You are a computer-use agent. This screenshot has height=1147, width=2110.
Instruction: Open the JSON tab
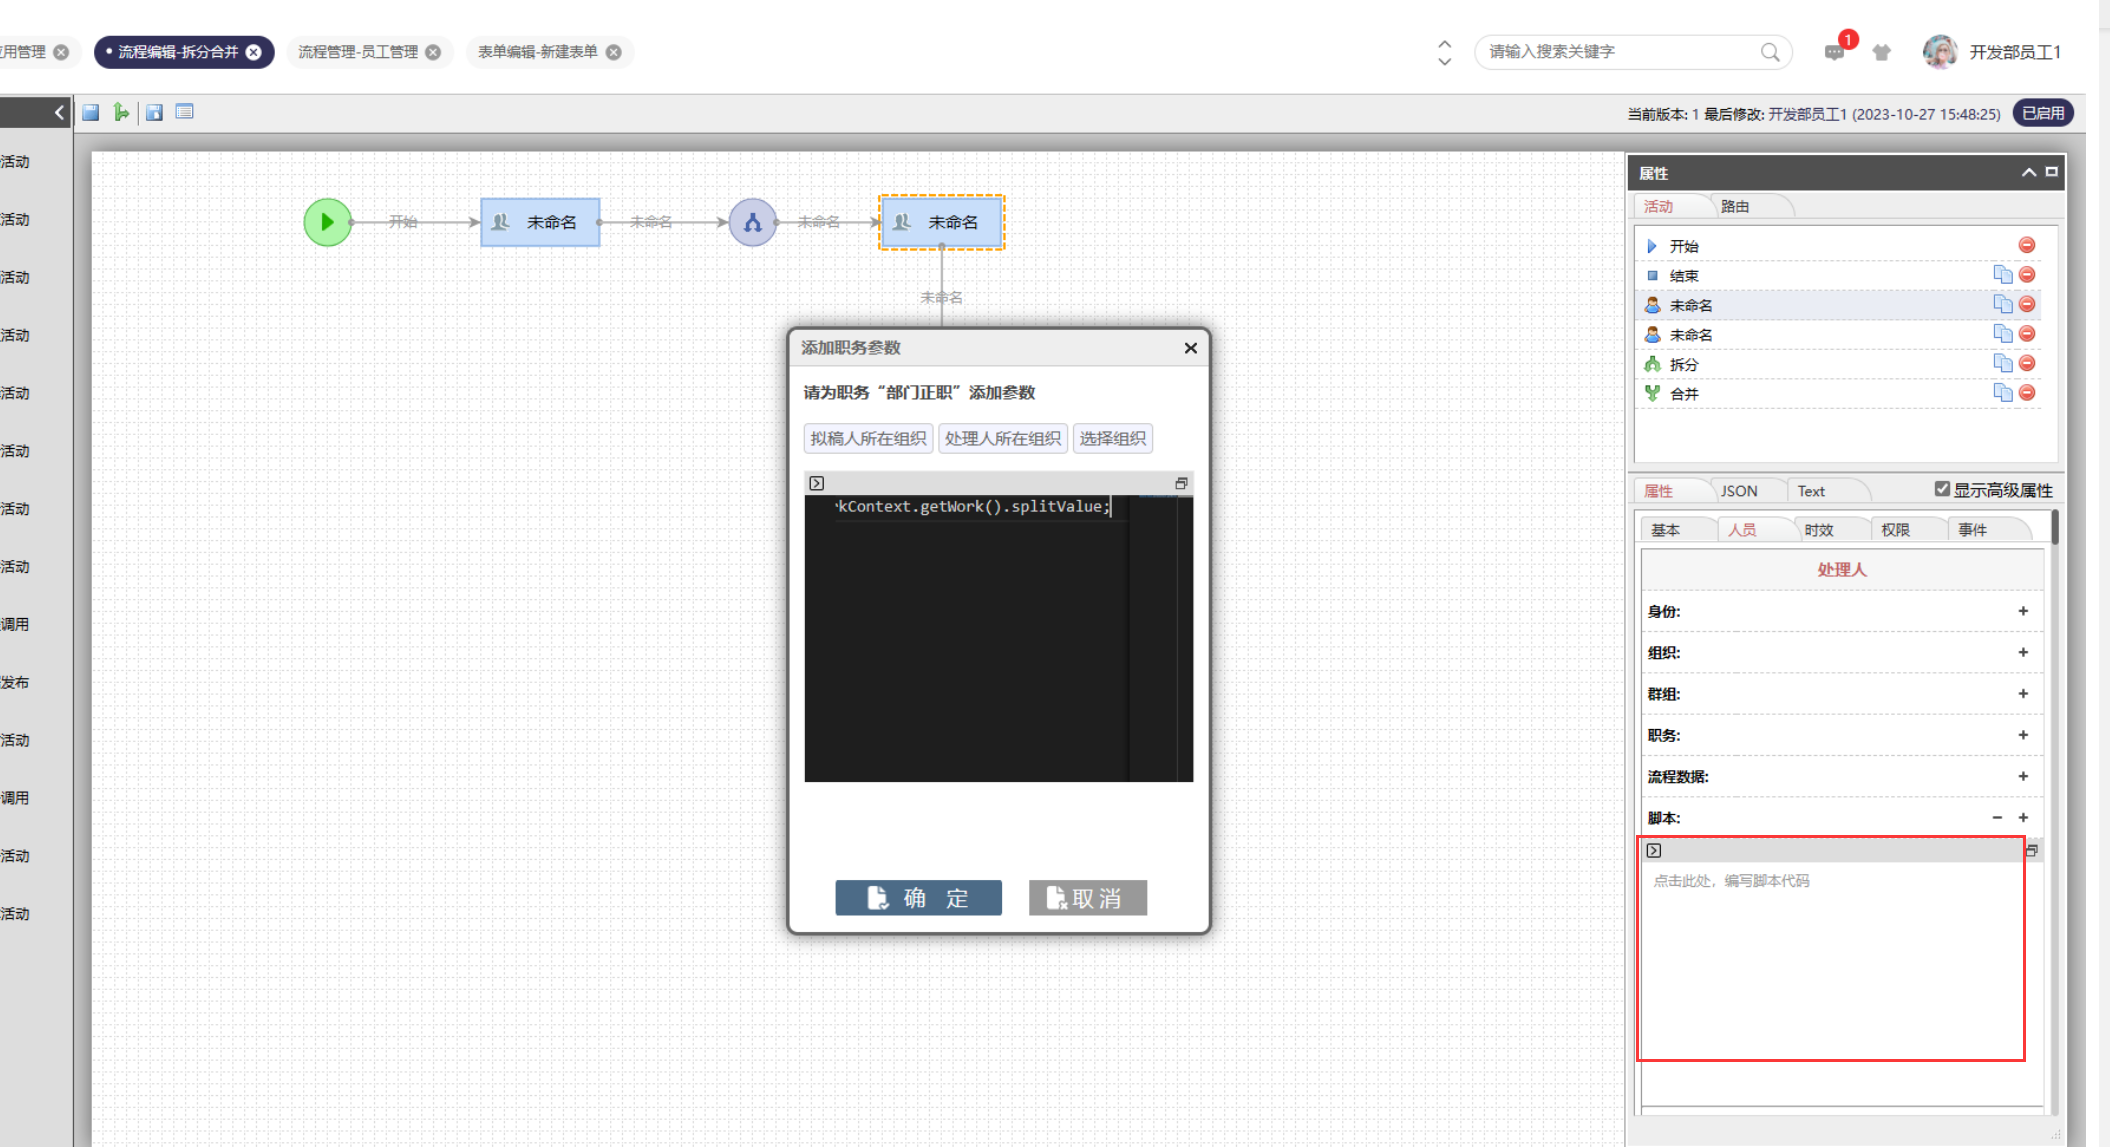click(1739, 491)
